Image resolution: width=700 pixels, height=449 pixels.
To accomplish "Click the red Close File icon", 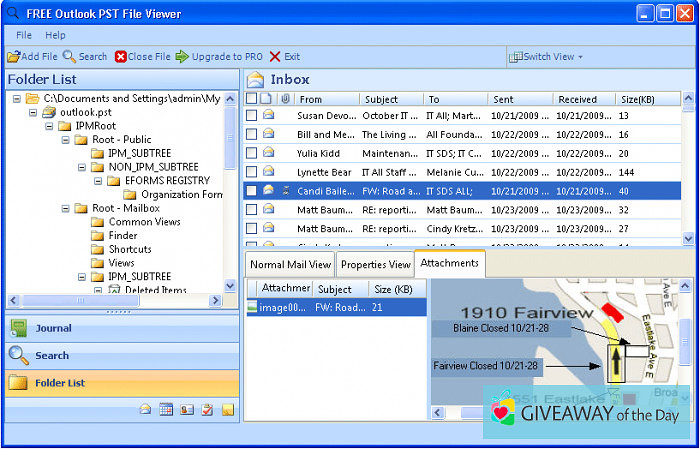I will pos(121,57).
